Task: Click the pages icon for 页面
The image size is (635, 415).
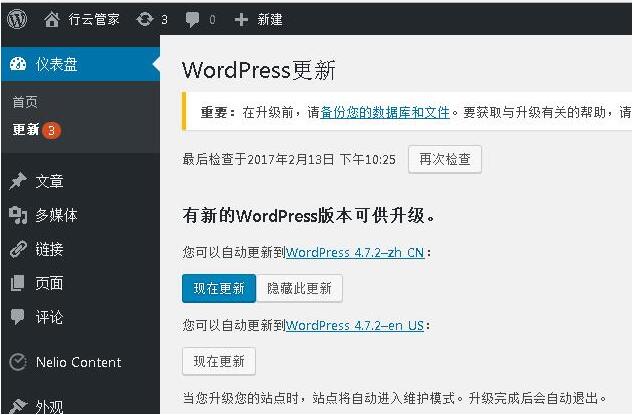Action: (18, 283)
